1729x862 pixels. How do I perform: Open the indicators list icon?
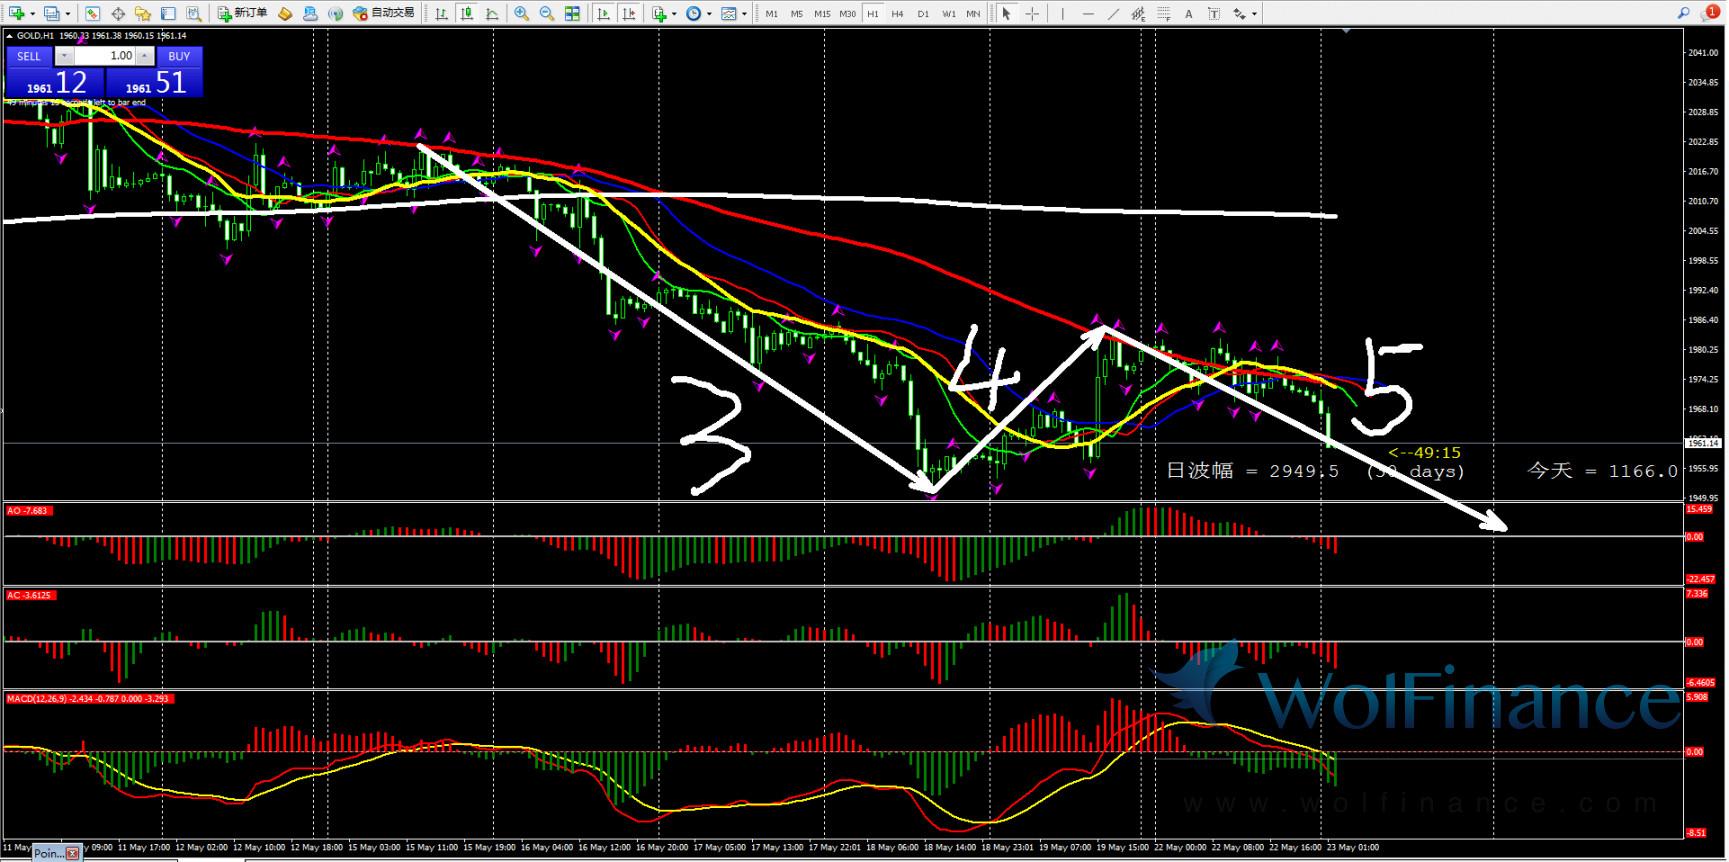pos(659,13)
